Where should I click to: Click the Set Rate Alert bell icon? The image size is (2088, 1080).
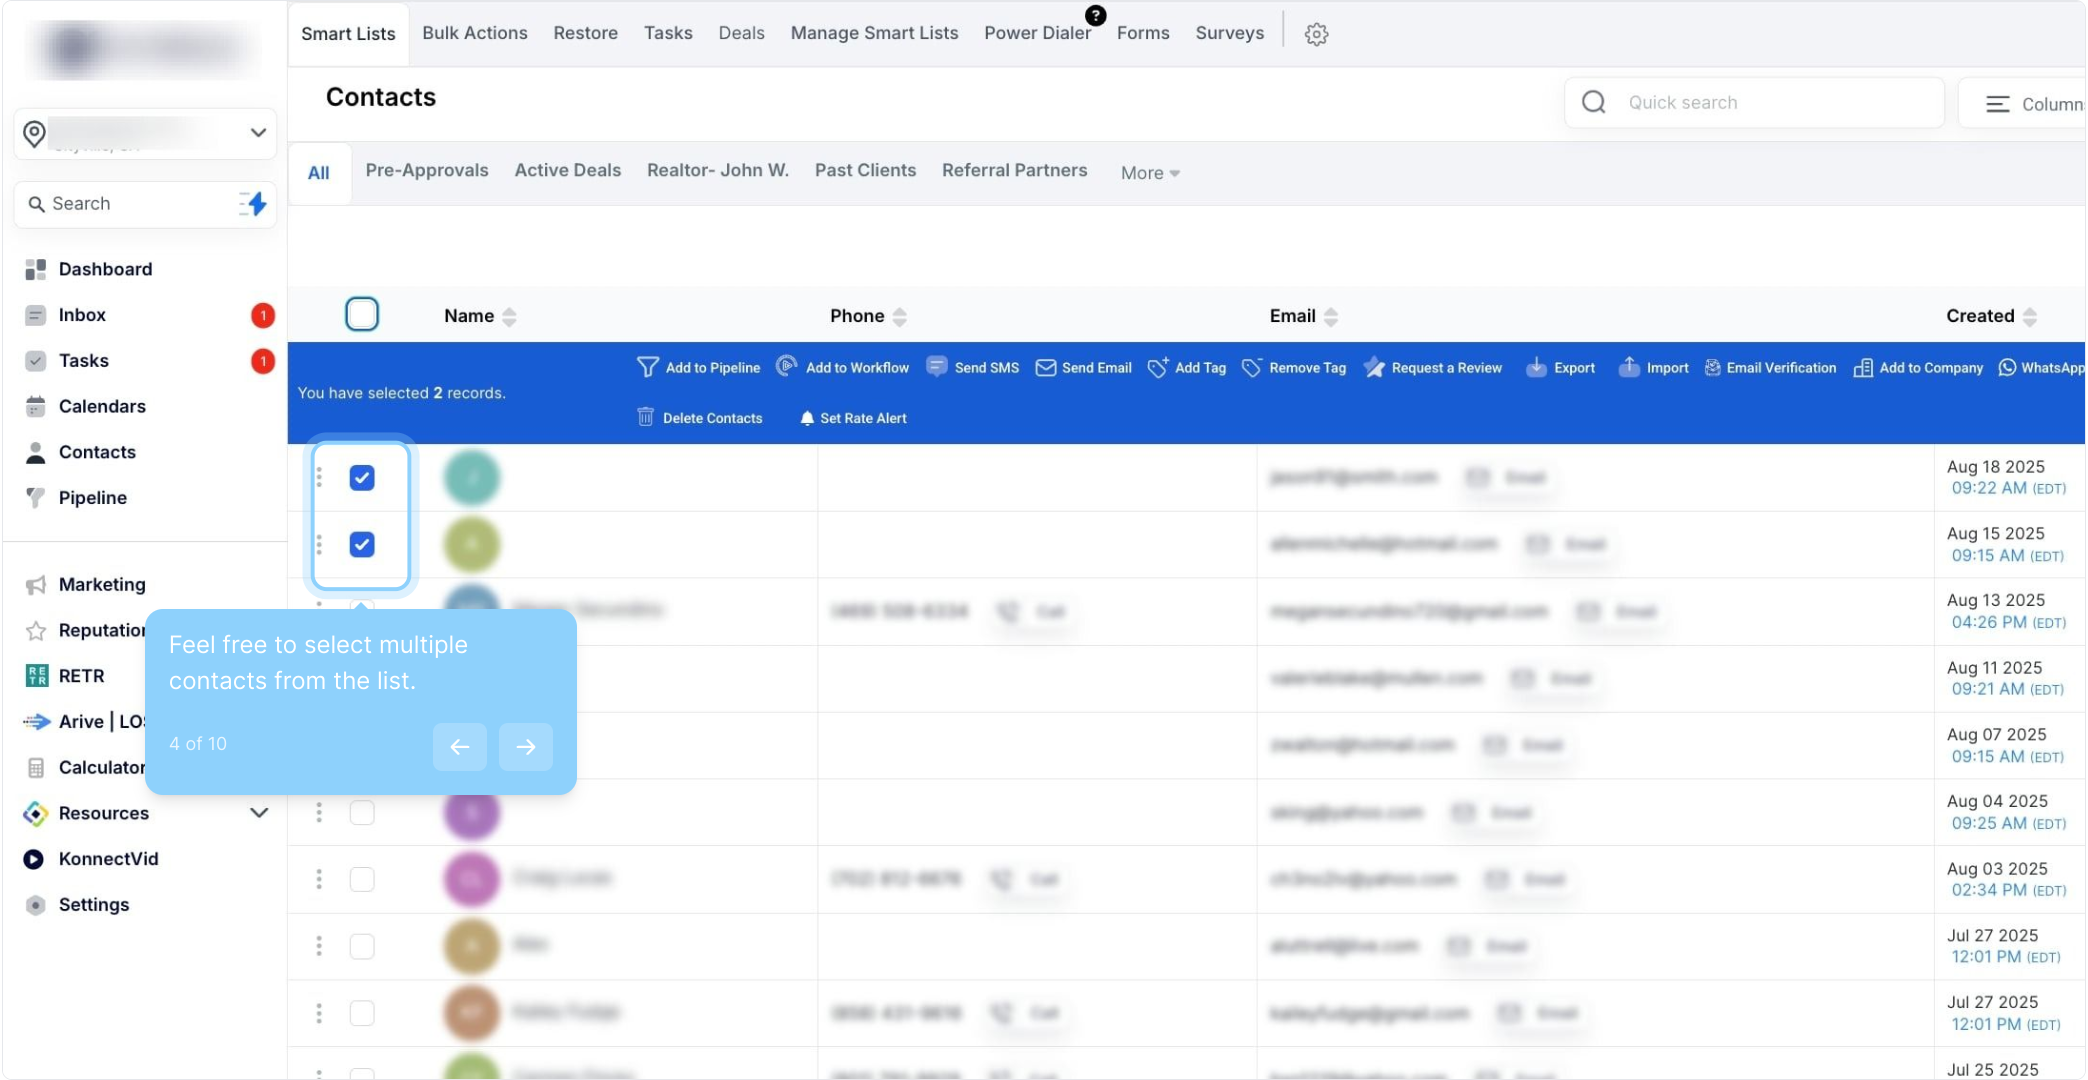[807, 418]
